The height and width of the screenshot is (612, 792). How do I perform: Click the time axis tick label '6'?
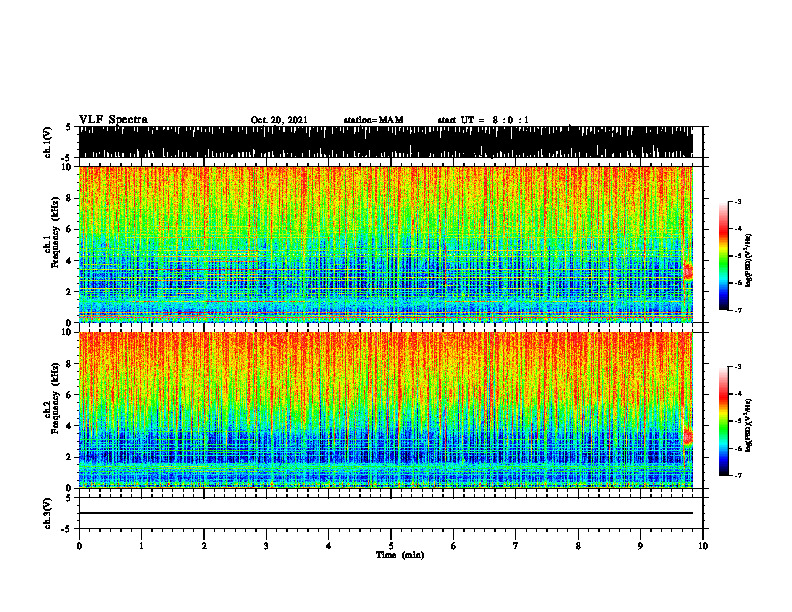pyautogui.click(x=454, y=546)
